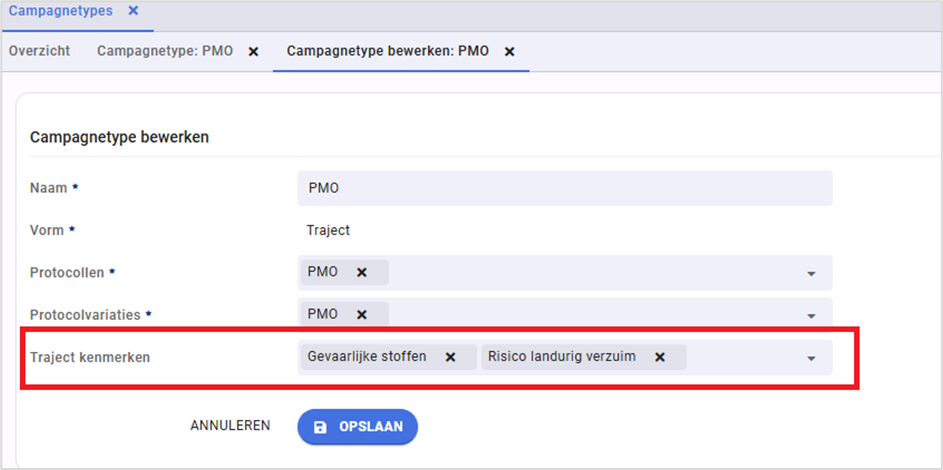Open the Traject kenmerken dropdown

811,358
